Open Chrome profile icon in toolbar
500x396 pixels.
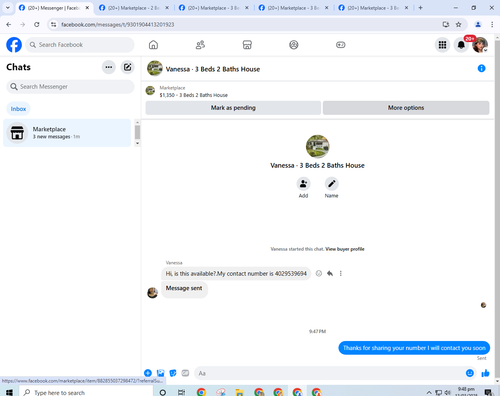click(x=478, y=24)
